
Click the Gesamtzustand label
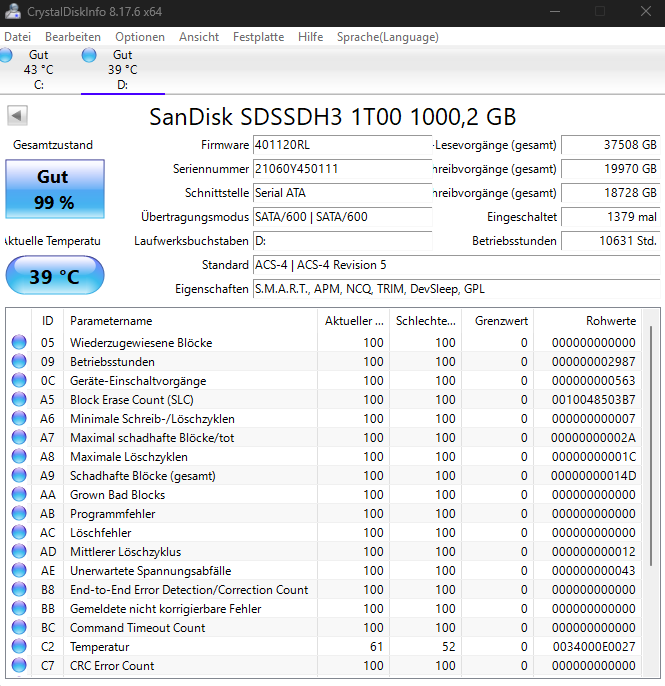point(53,145)
